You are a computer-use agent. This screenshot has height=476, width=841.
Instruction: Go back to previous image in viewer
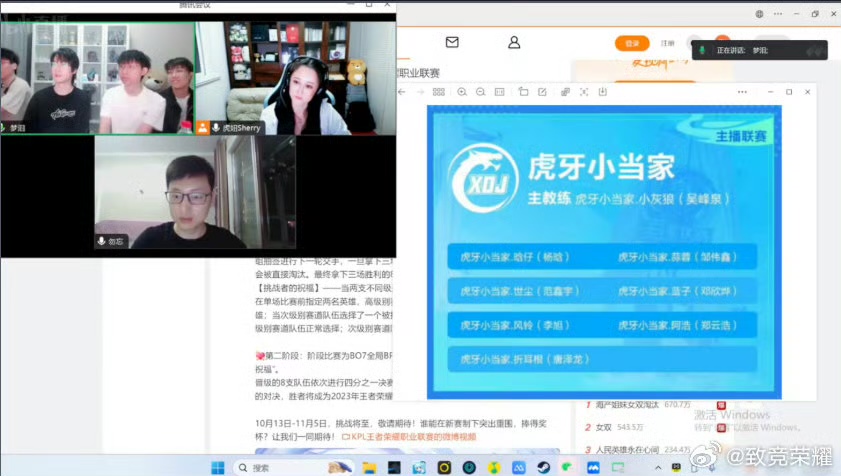pyautogui.click(x=402, y=92)
